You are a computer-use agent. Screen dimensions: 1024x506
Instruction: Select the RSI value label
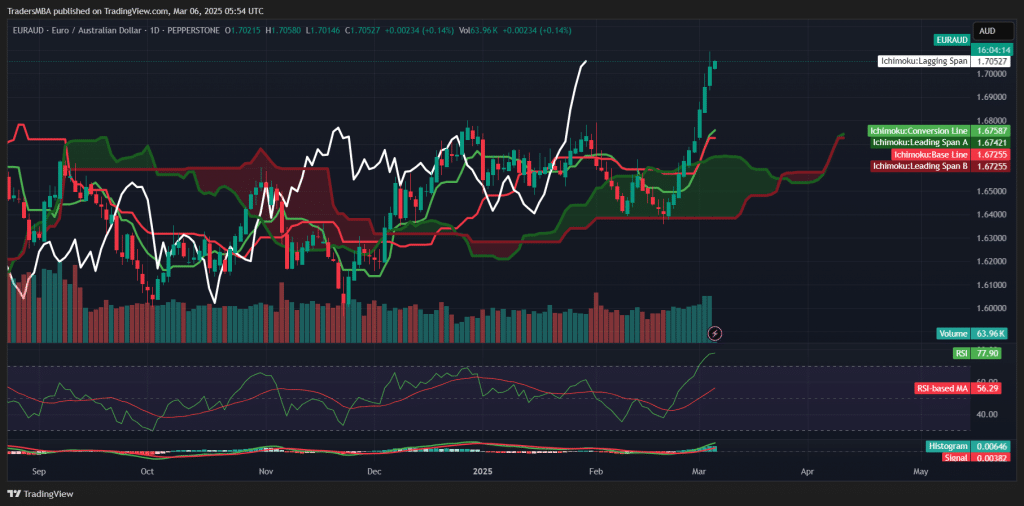click(x=961, y=353)
